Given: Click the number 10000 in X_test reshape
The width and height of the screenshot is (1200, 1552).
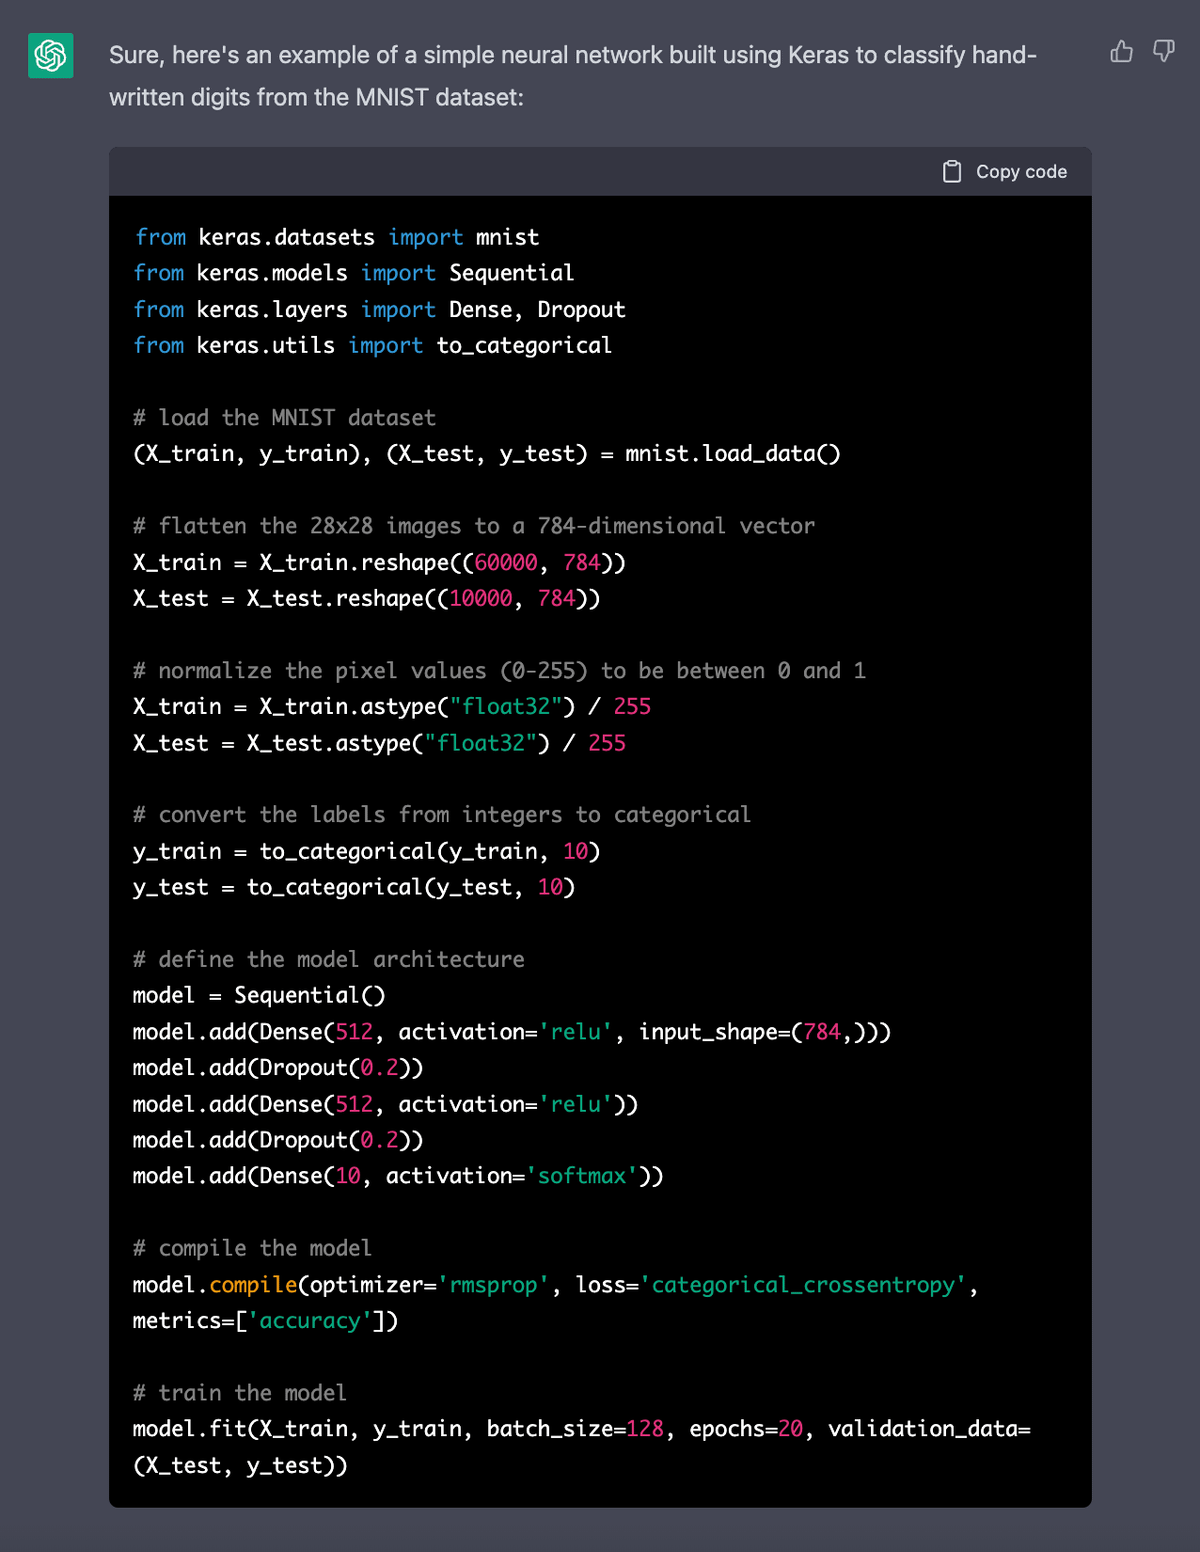Looking at the screenshot, I should (x=481, y=598).
